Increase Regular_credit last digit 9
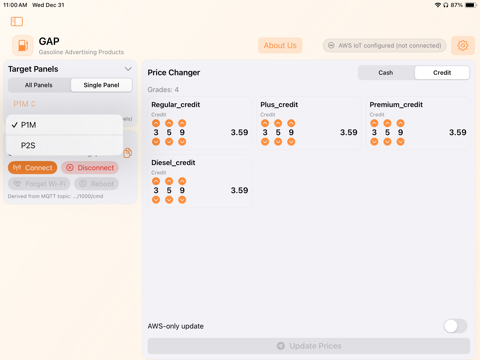480x360 pixels. (182, 123)
